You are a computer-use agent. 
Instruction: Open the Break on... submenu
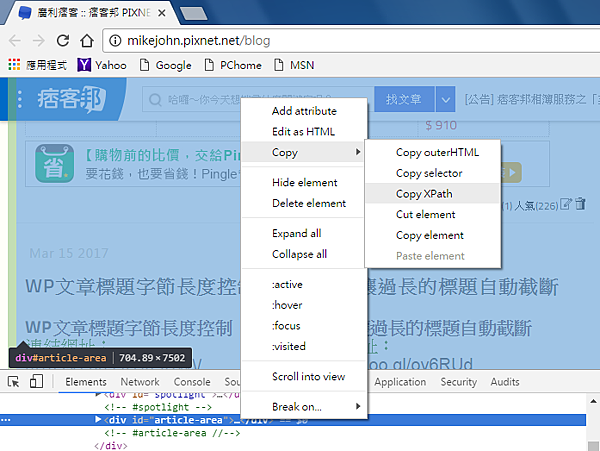point(303,407)
